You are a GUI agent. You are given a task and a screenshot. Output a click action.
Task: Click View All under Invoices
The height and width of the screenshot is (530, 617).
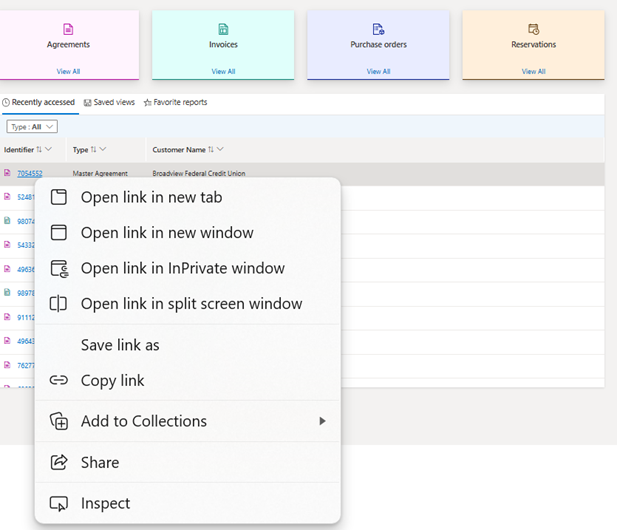point(223,71)
